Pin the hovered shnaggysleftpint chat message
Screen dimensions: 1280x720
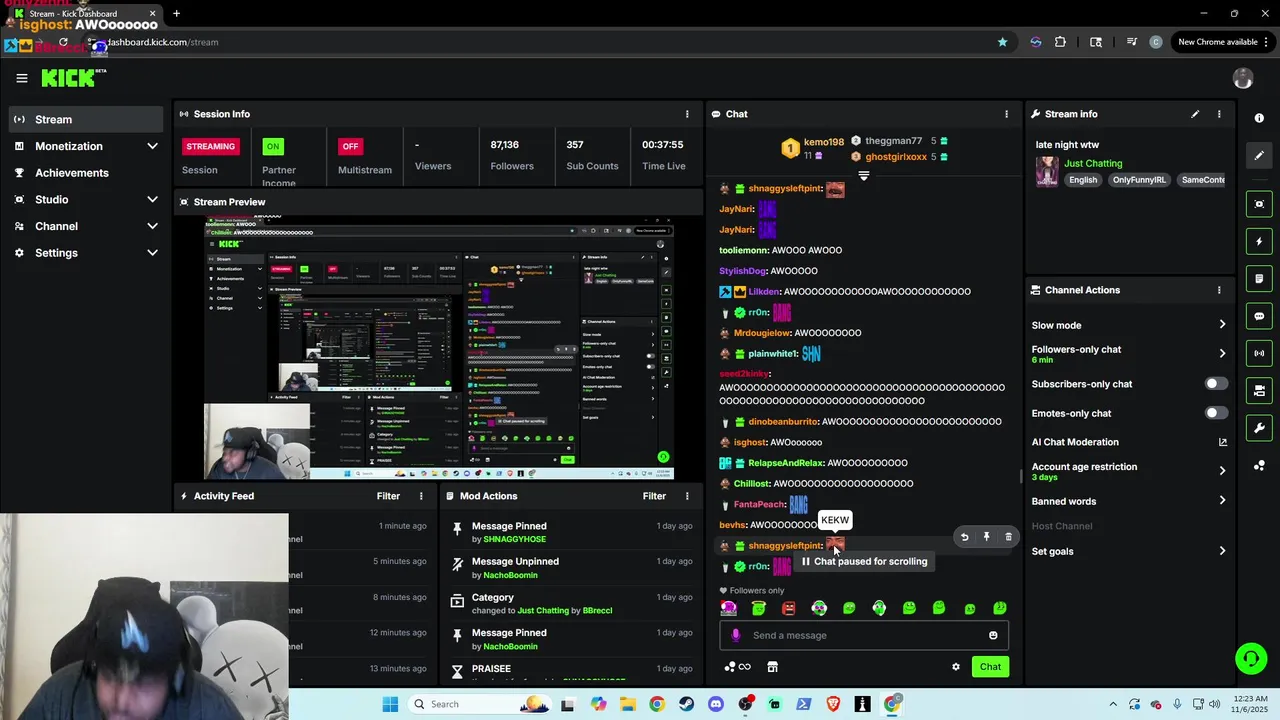coord(986,537)
